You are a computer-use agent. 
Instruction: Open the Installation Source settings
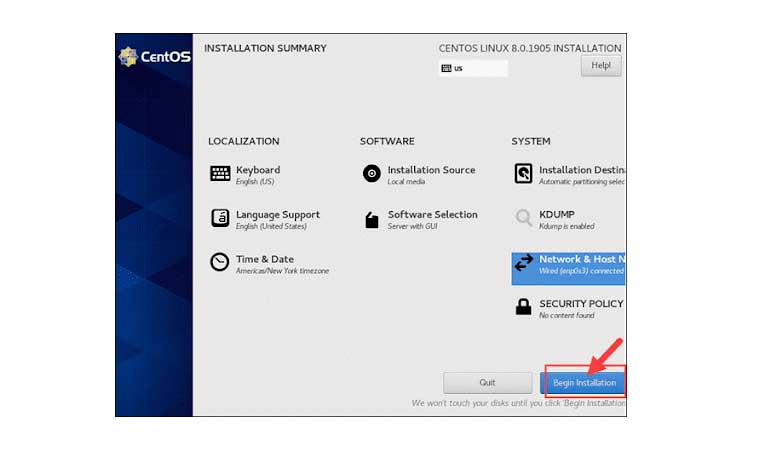(x=419, y=175)
